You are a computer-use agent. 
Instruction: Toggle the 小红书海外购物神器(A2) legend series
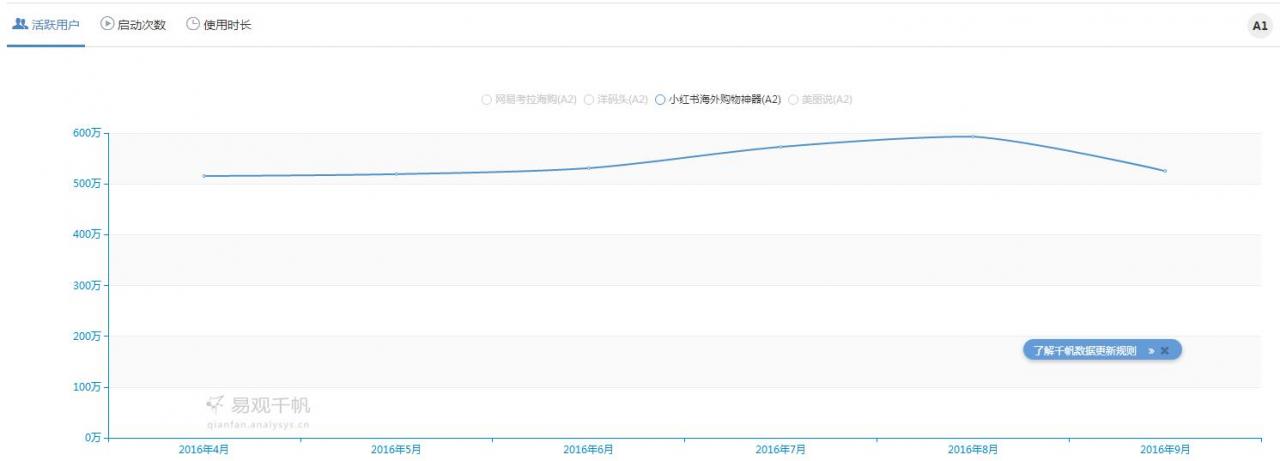[718, 100]
